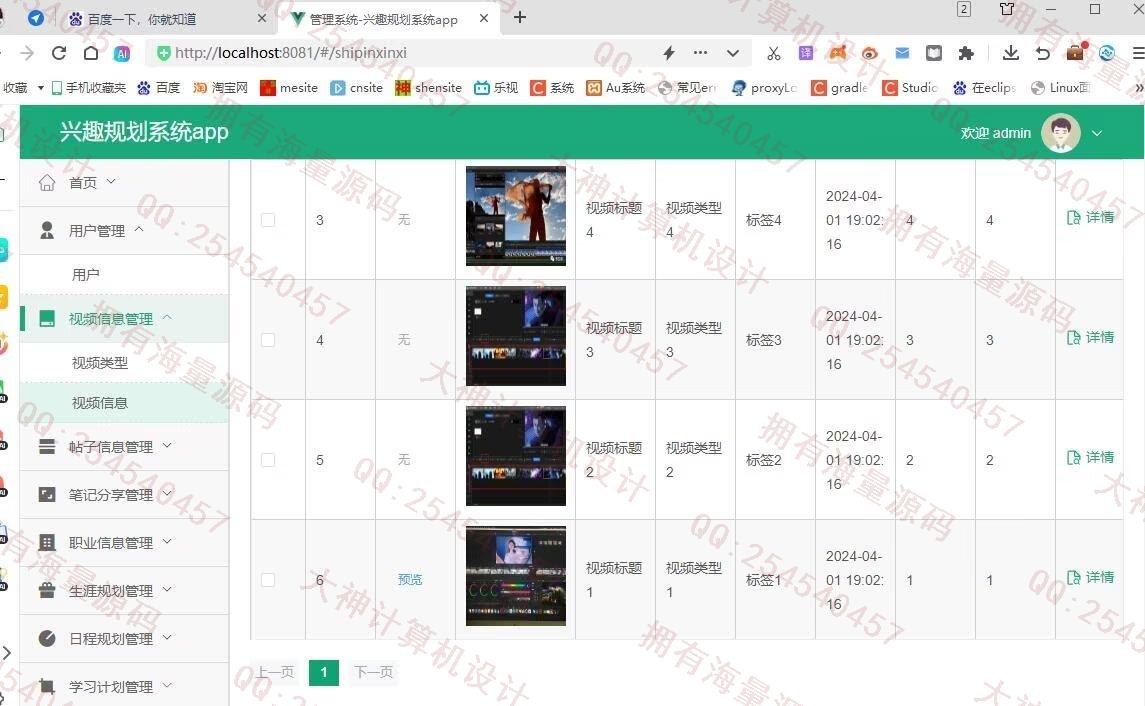Reload the page with the browser refresh icon
This screenshot has width=1145, height=706.
(59, 53)
